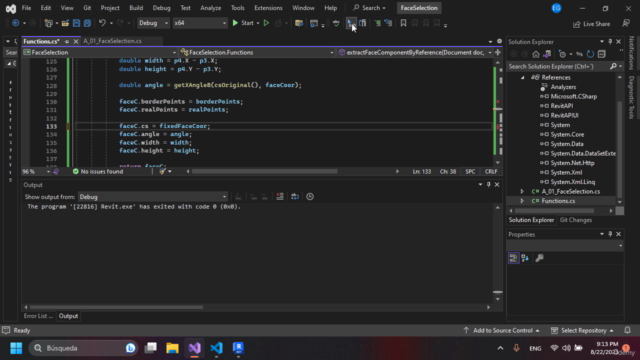This screenshot has height=360, width=640.
Task: Save Functions.cs with the Save icon
Action: (76, 23)
